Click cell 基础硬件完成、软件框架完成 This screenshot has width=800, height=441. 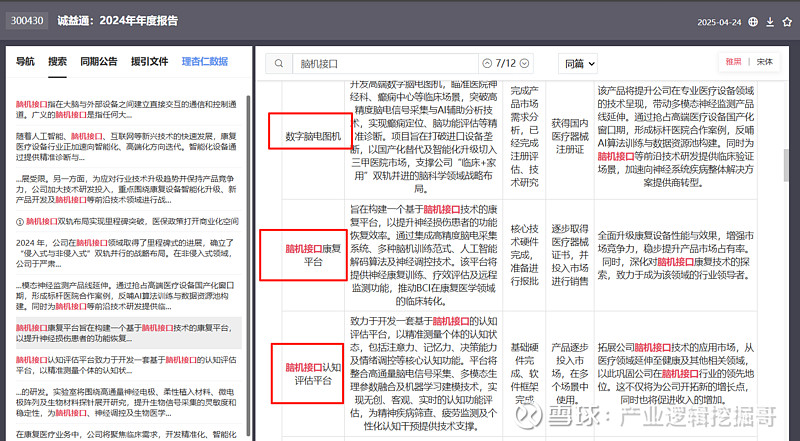524,374
